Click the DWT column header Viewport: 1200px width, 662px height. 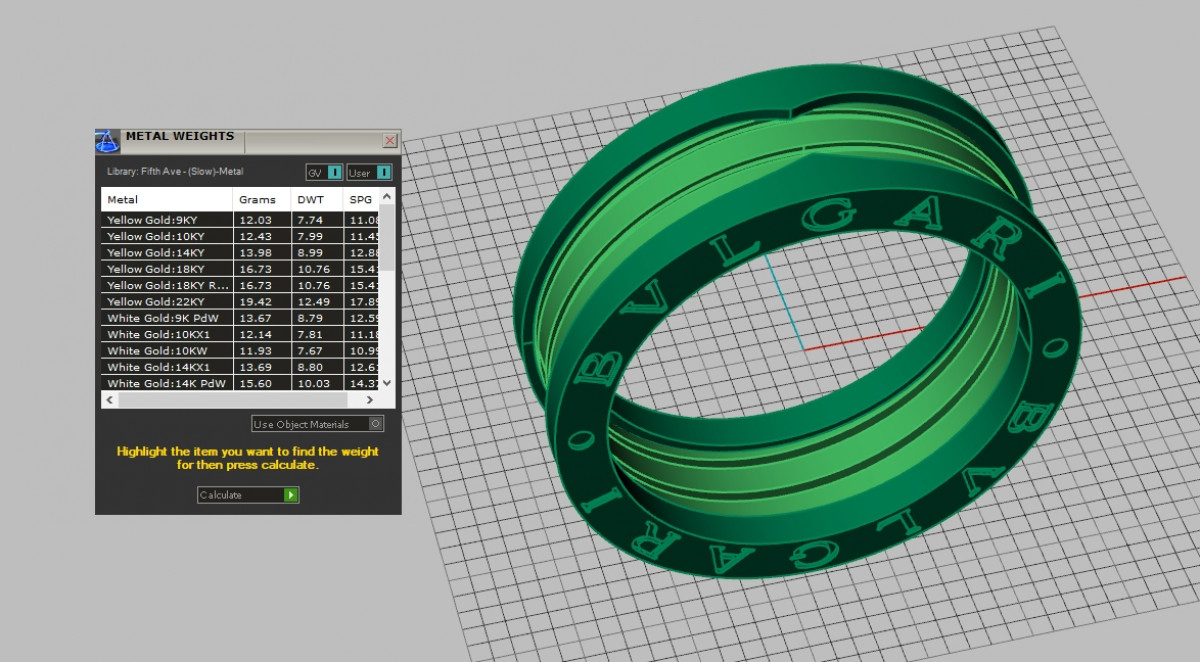(308, 200)
